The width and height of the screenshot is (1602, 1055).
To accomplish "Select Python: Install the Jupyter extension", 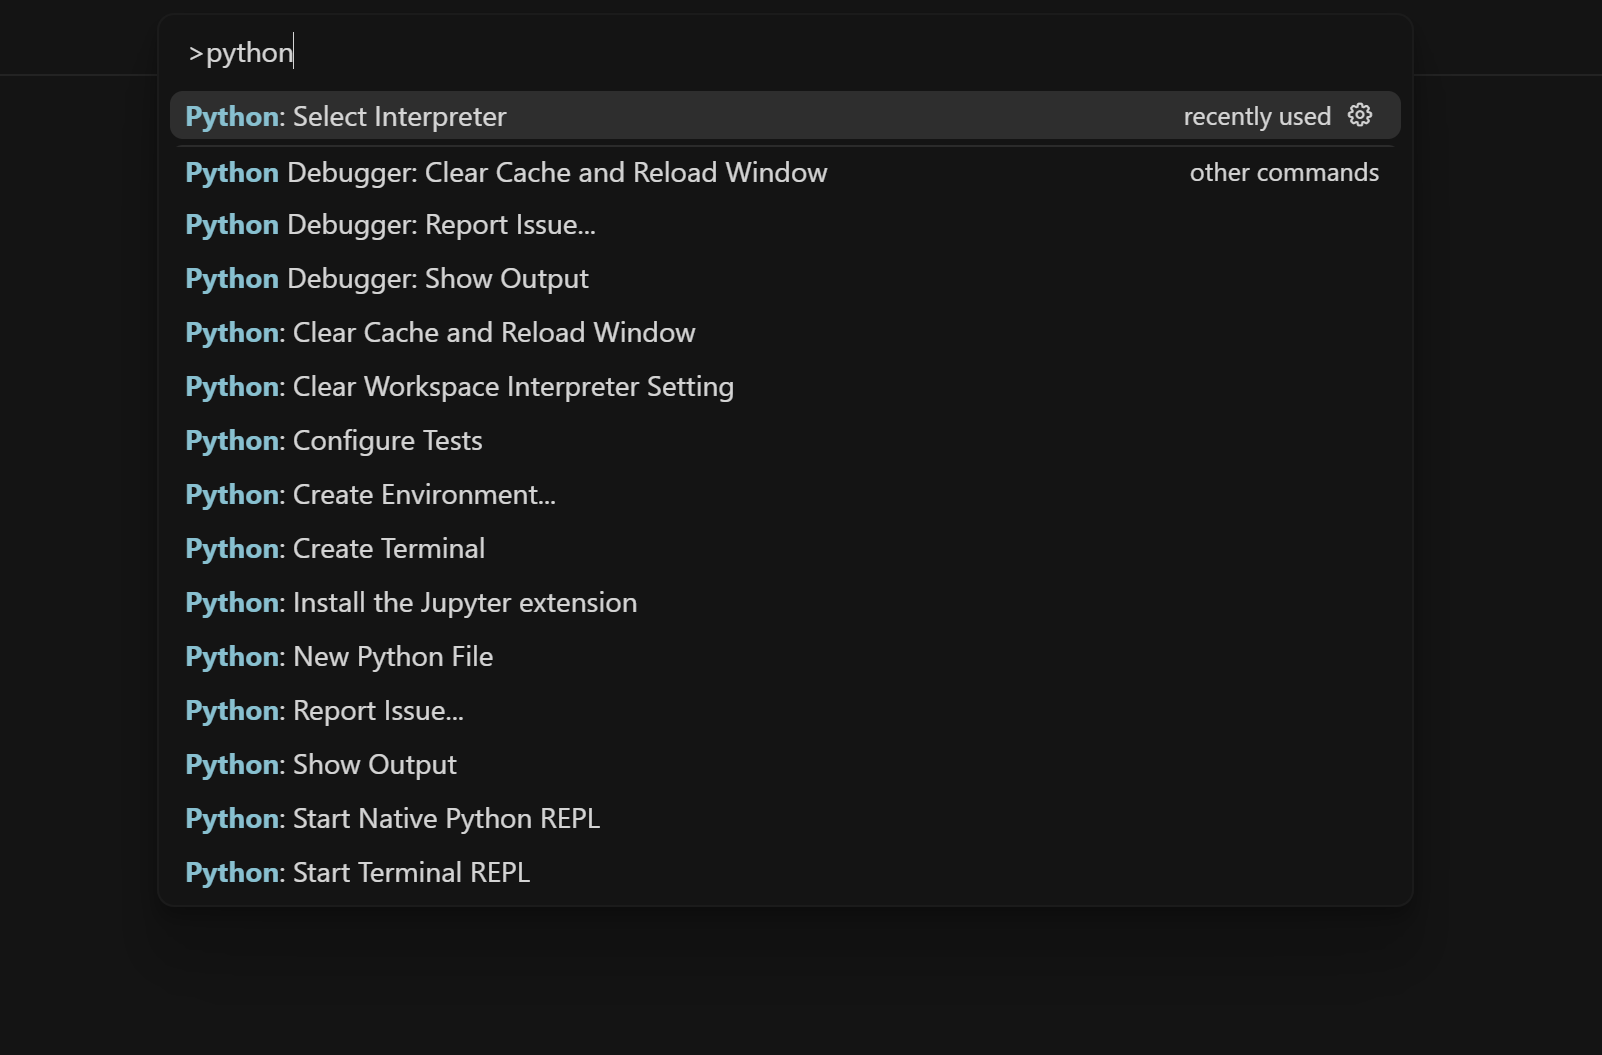I will (x=410, y=602).
